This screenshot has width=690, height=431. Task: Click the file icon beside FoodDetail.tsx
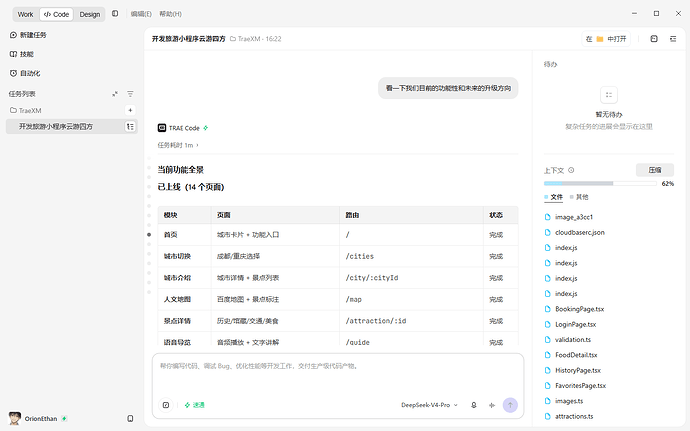548,355
